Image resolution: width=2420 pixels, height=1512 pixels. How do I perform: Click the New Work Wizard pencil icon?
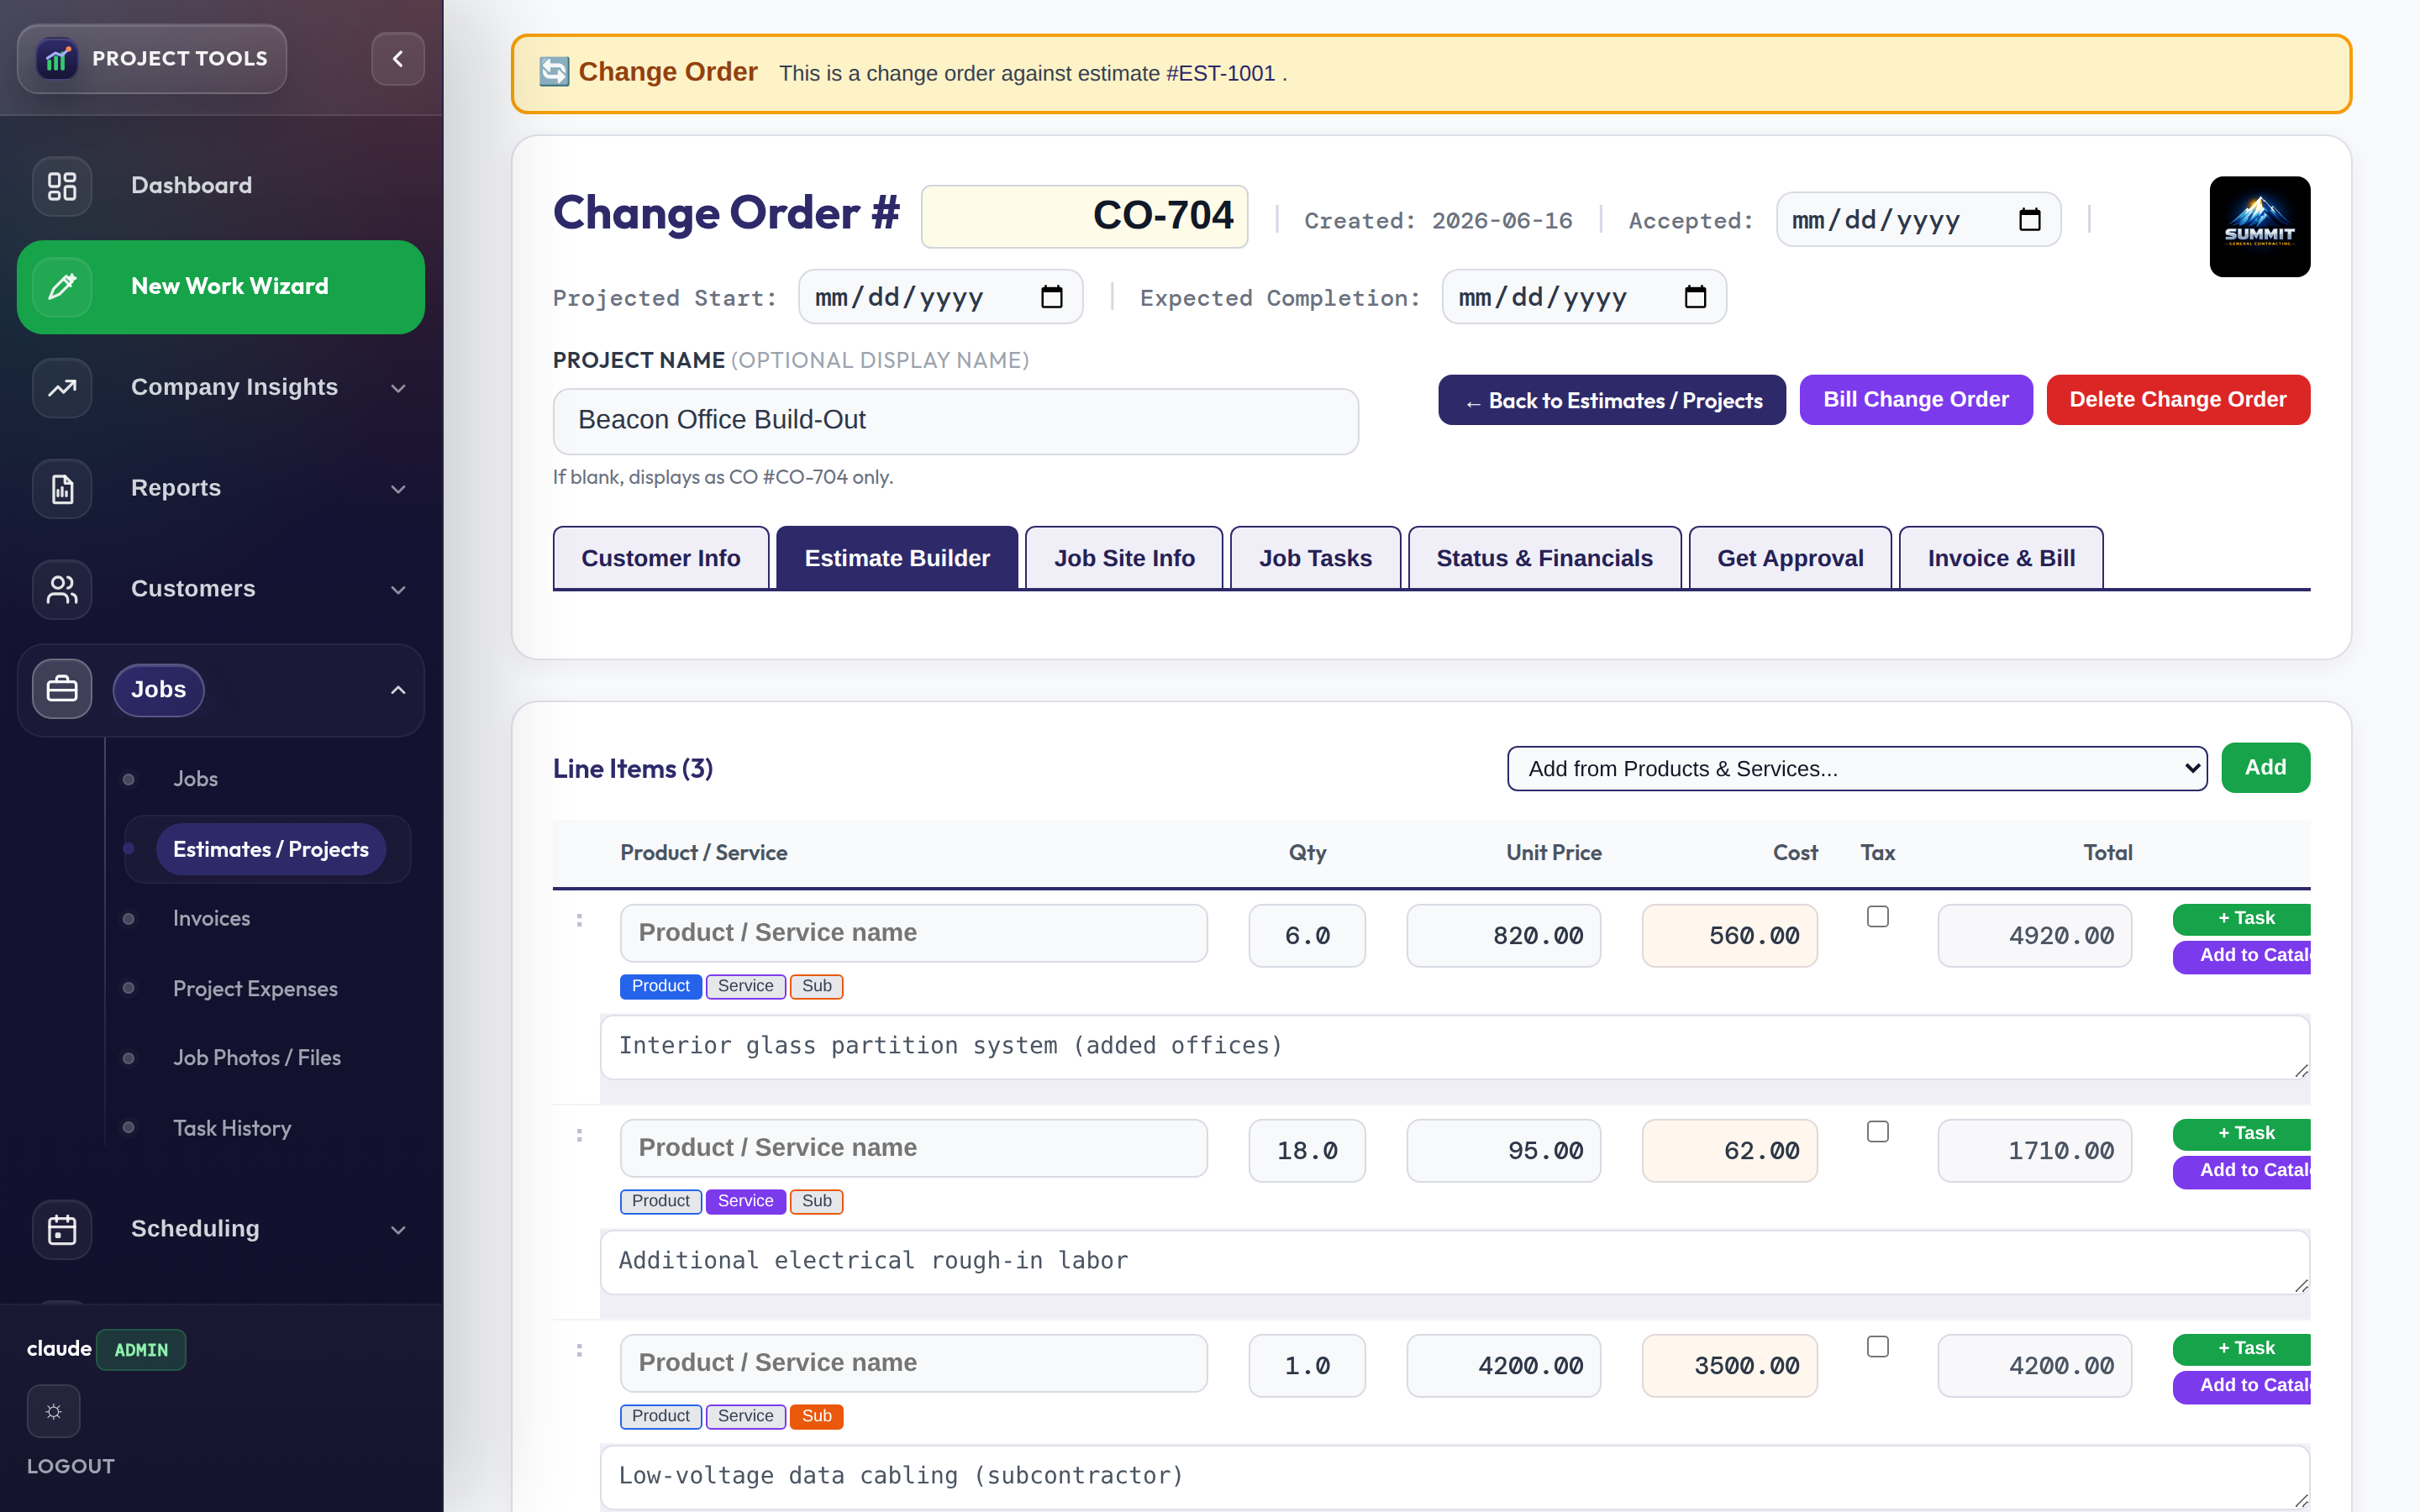point(62,287)
